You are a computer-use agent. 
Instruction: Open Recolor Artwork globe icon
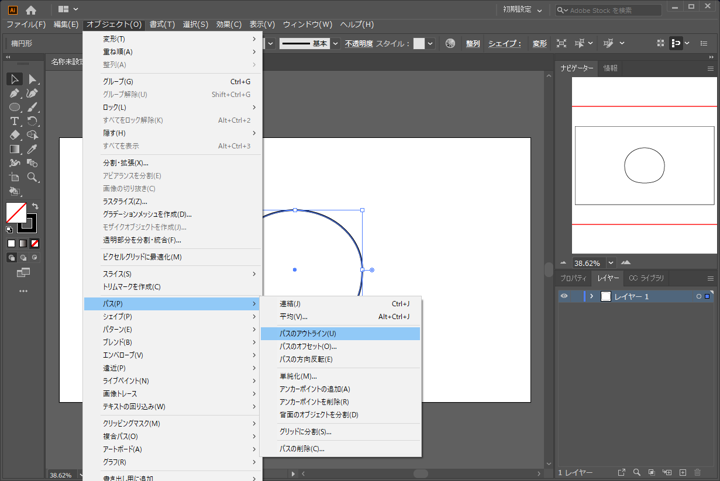(450, 43)
